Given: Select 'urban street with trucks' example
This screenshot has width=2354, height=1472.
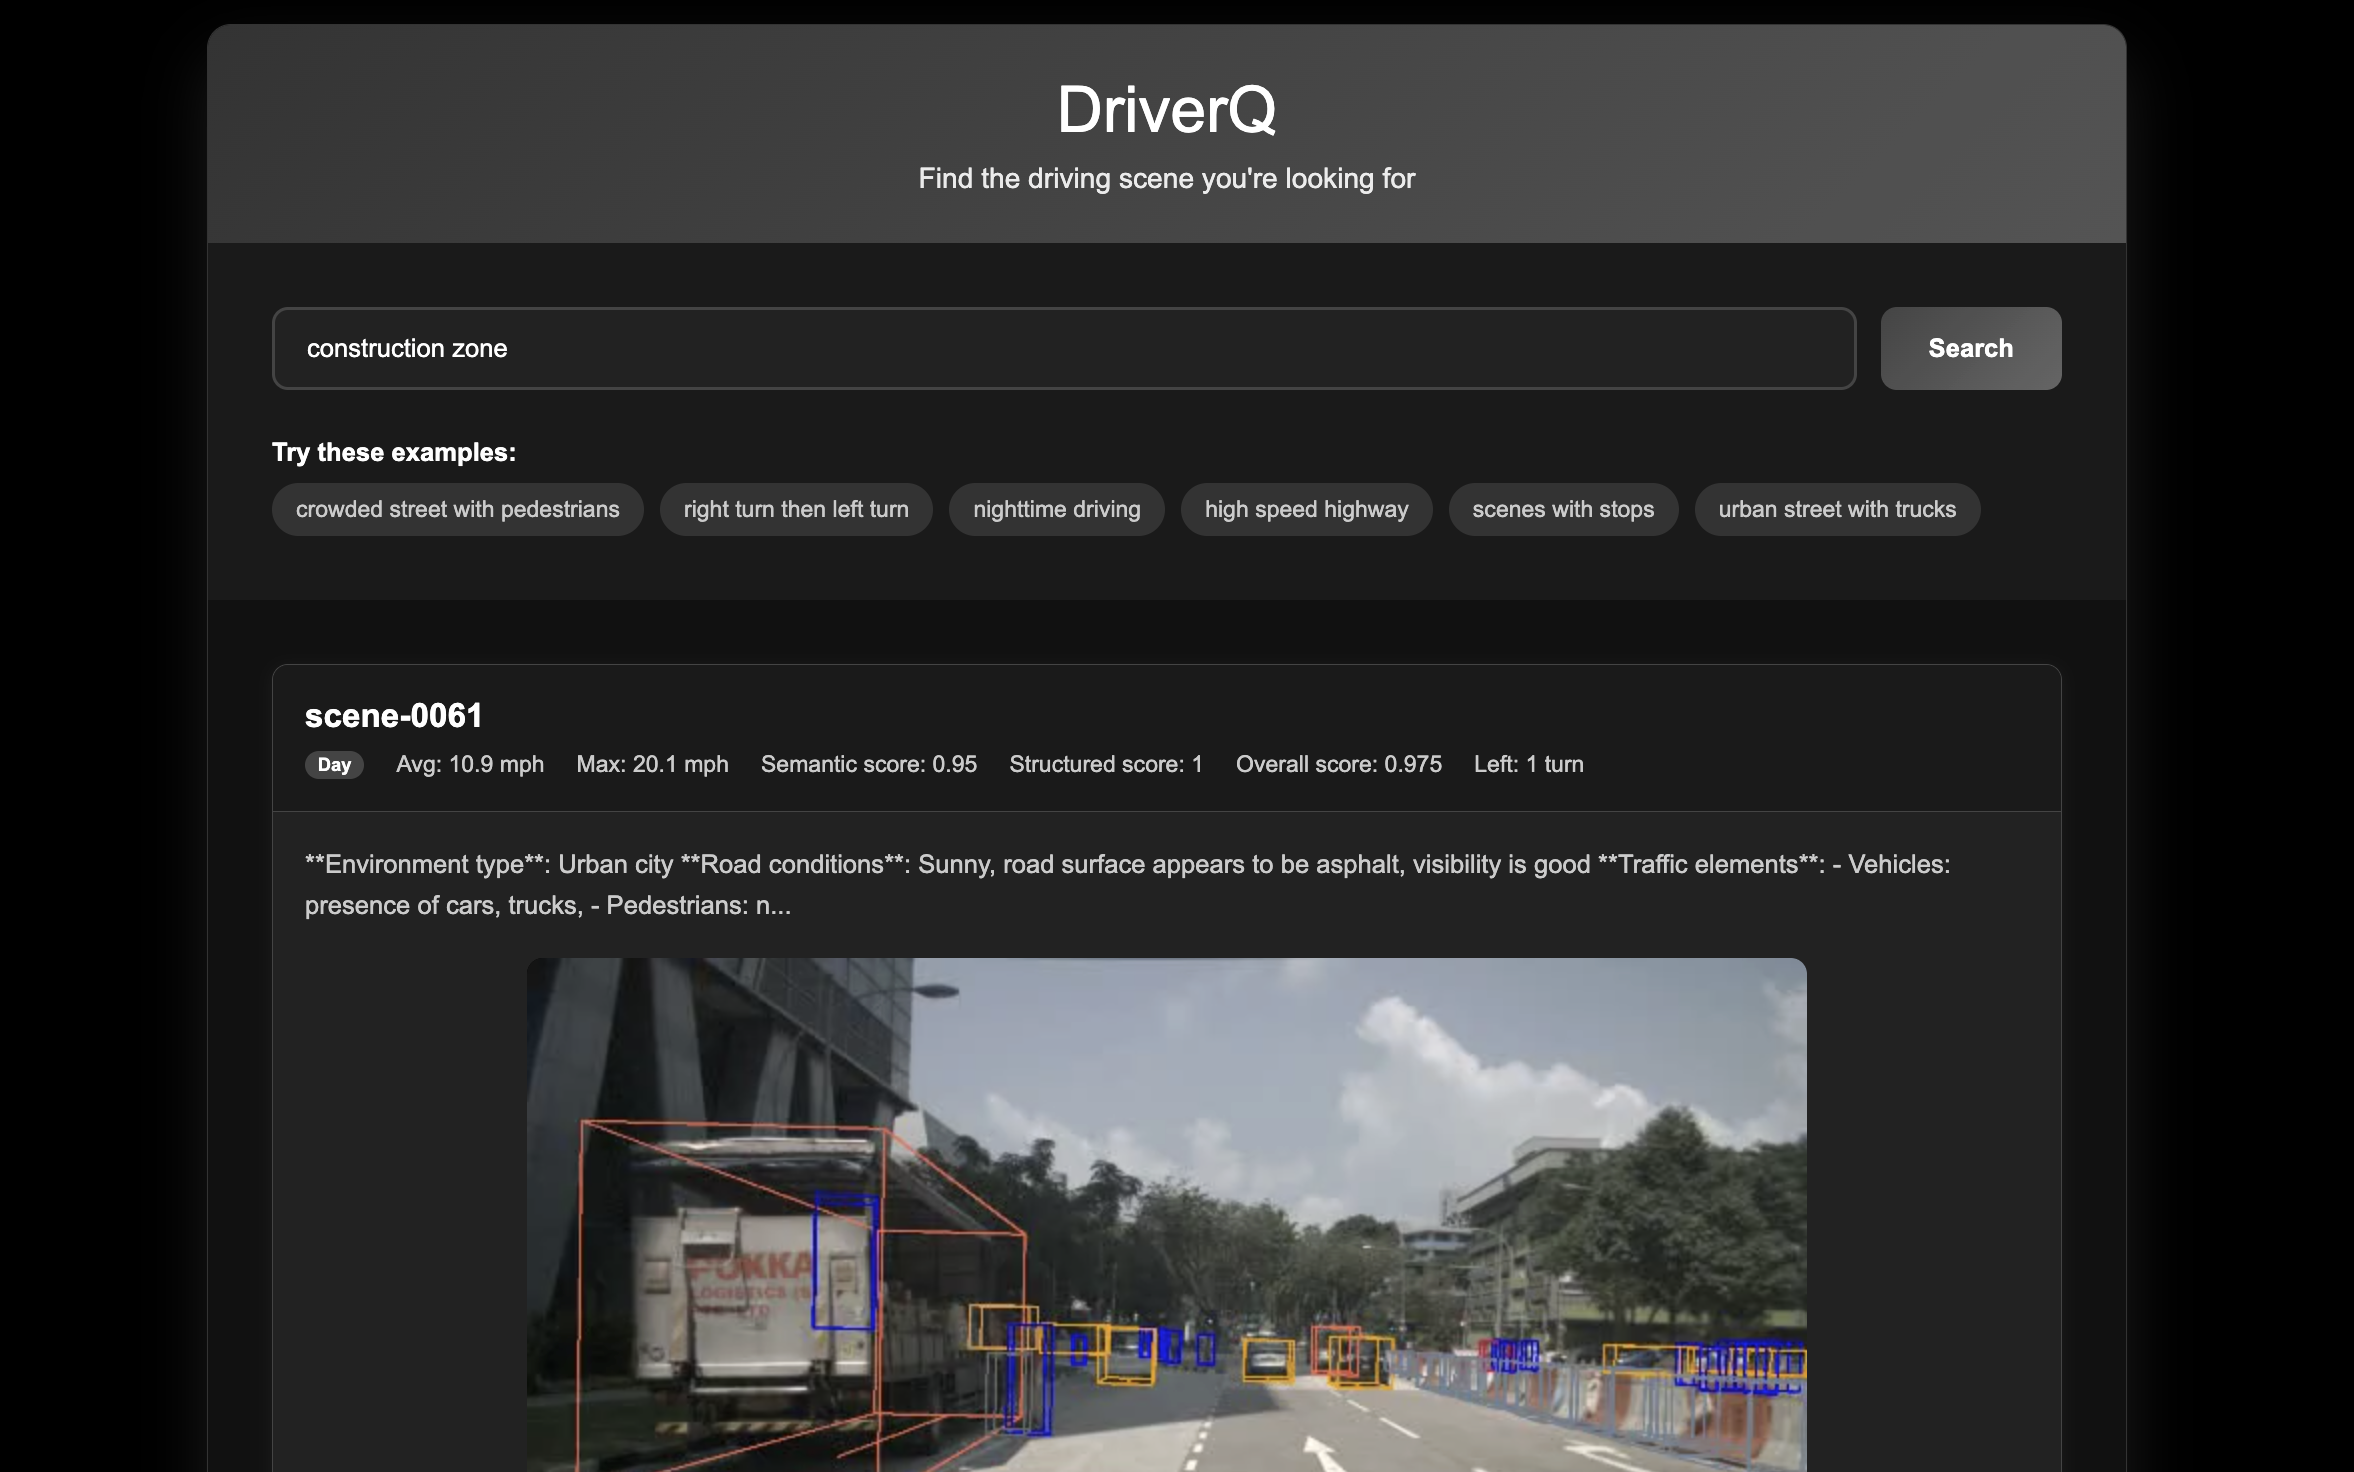Looking at the screenshot, I should coord(1836,509).
